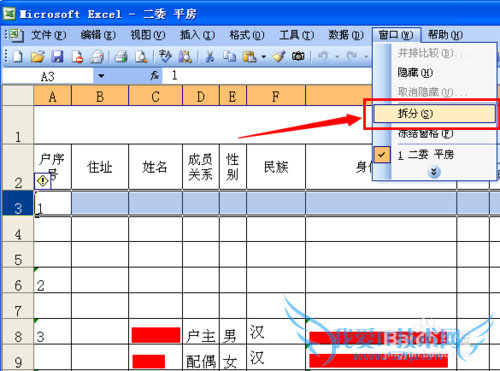This screenshot has height=371, width=500.
Task: Click the cell containing 户主
Action: [x=201, y=332]
